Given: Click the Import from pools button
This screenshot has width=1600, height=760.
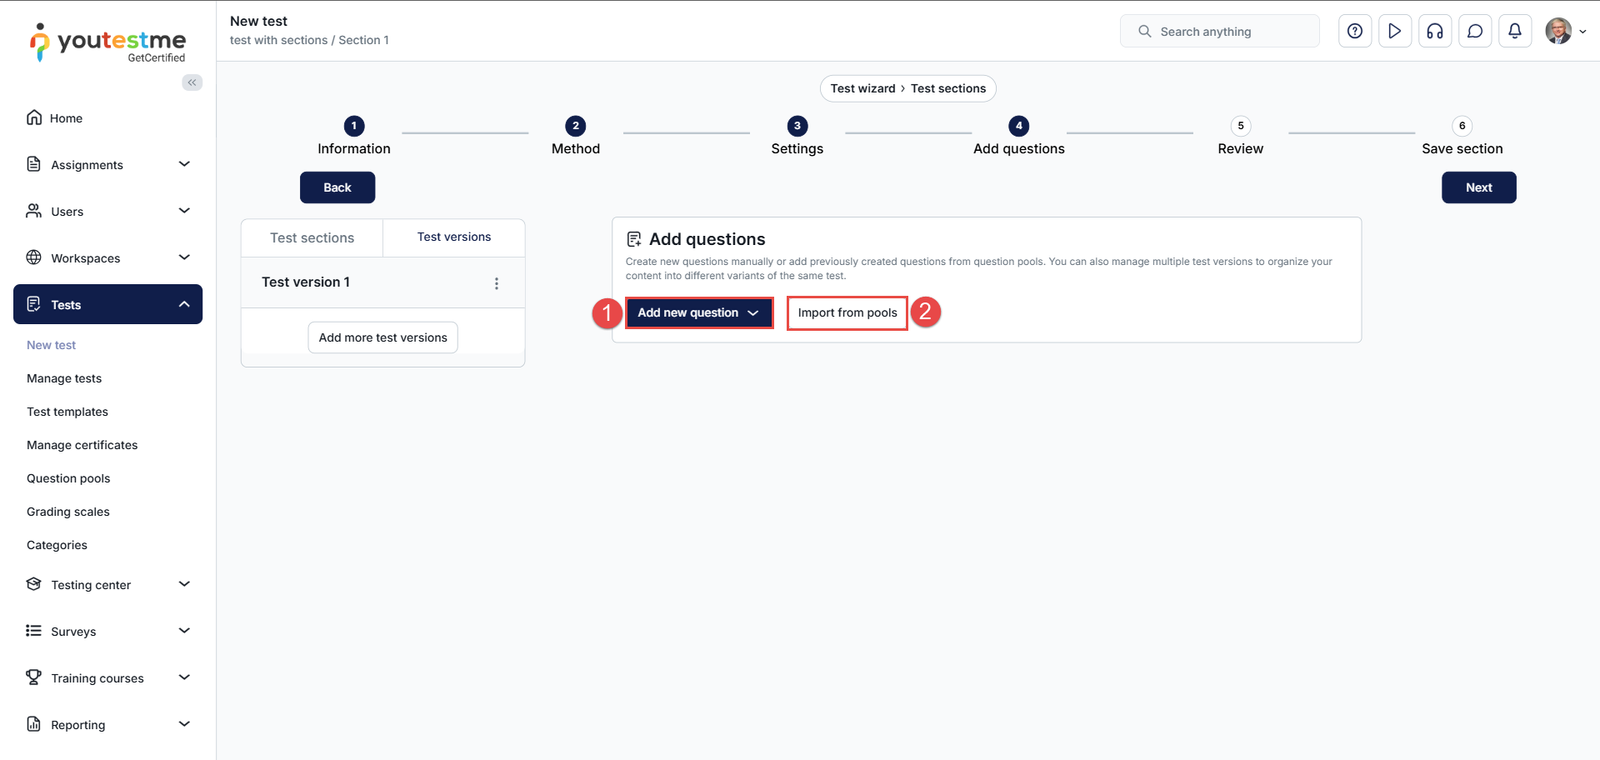Looking at the screenshot, I should tap(847, 313).
